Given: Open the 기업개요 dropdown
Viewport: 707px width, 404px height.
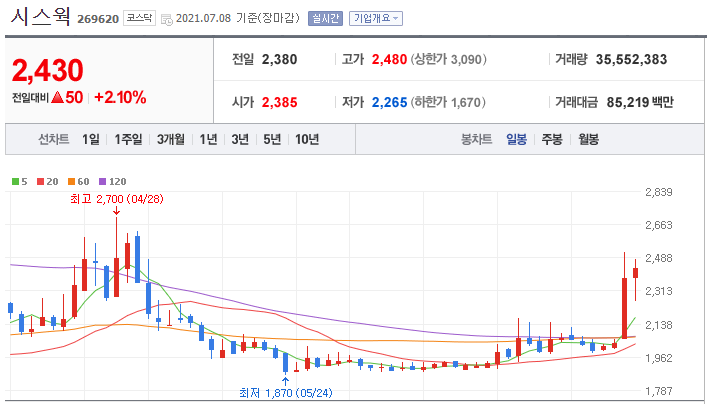Looking at the screenshot, I should pyautogui.click(x=376, y=18).
